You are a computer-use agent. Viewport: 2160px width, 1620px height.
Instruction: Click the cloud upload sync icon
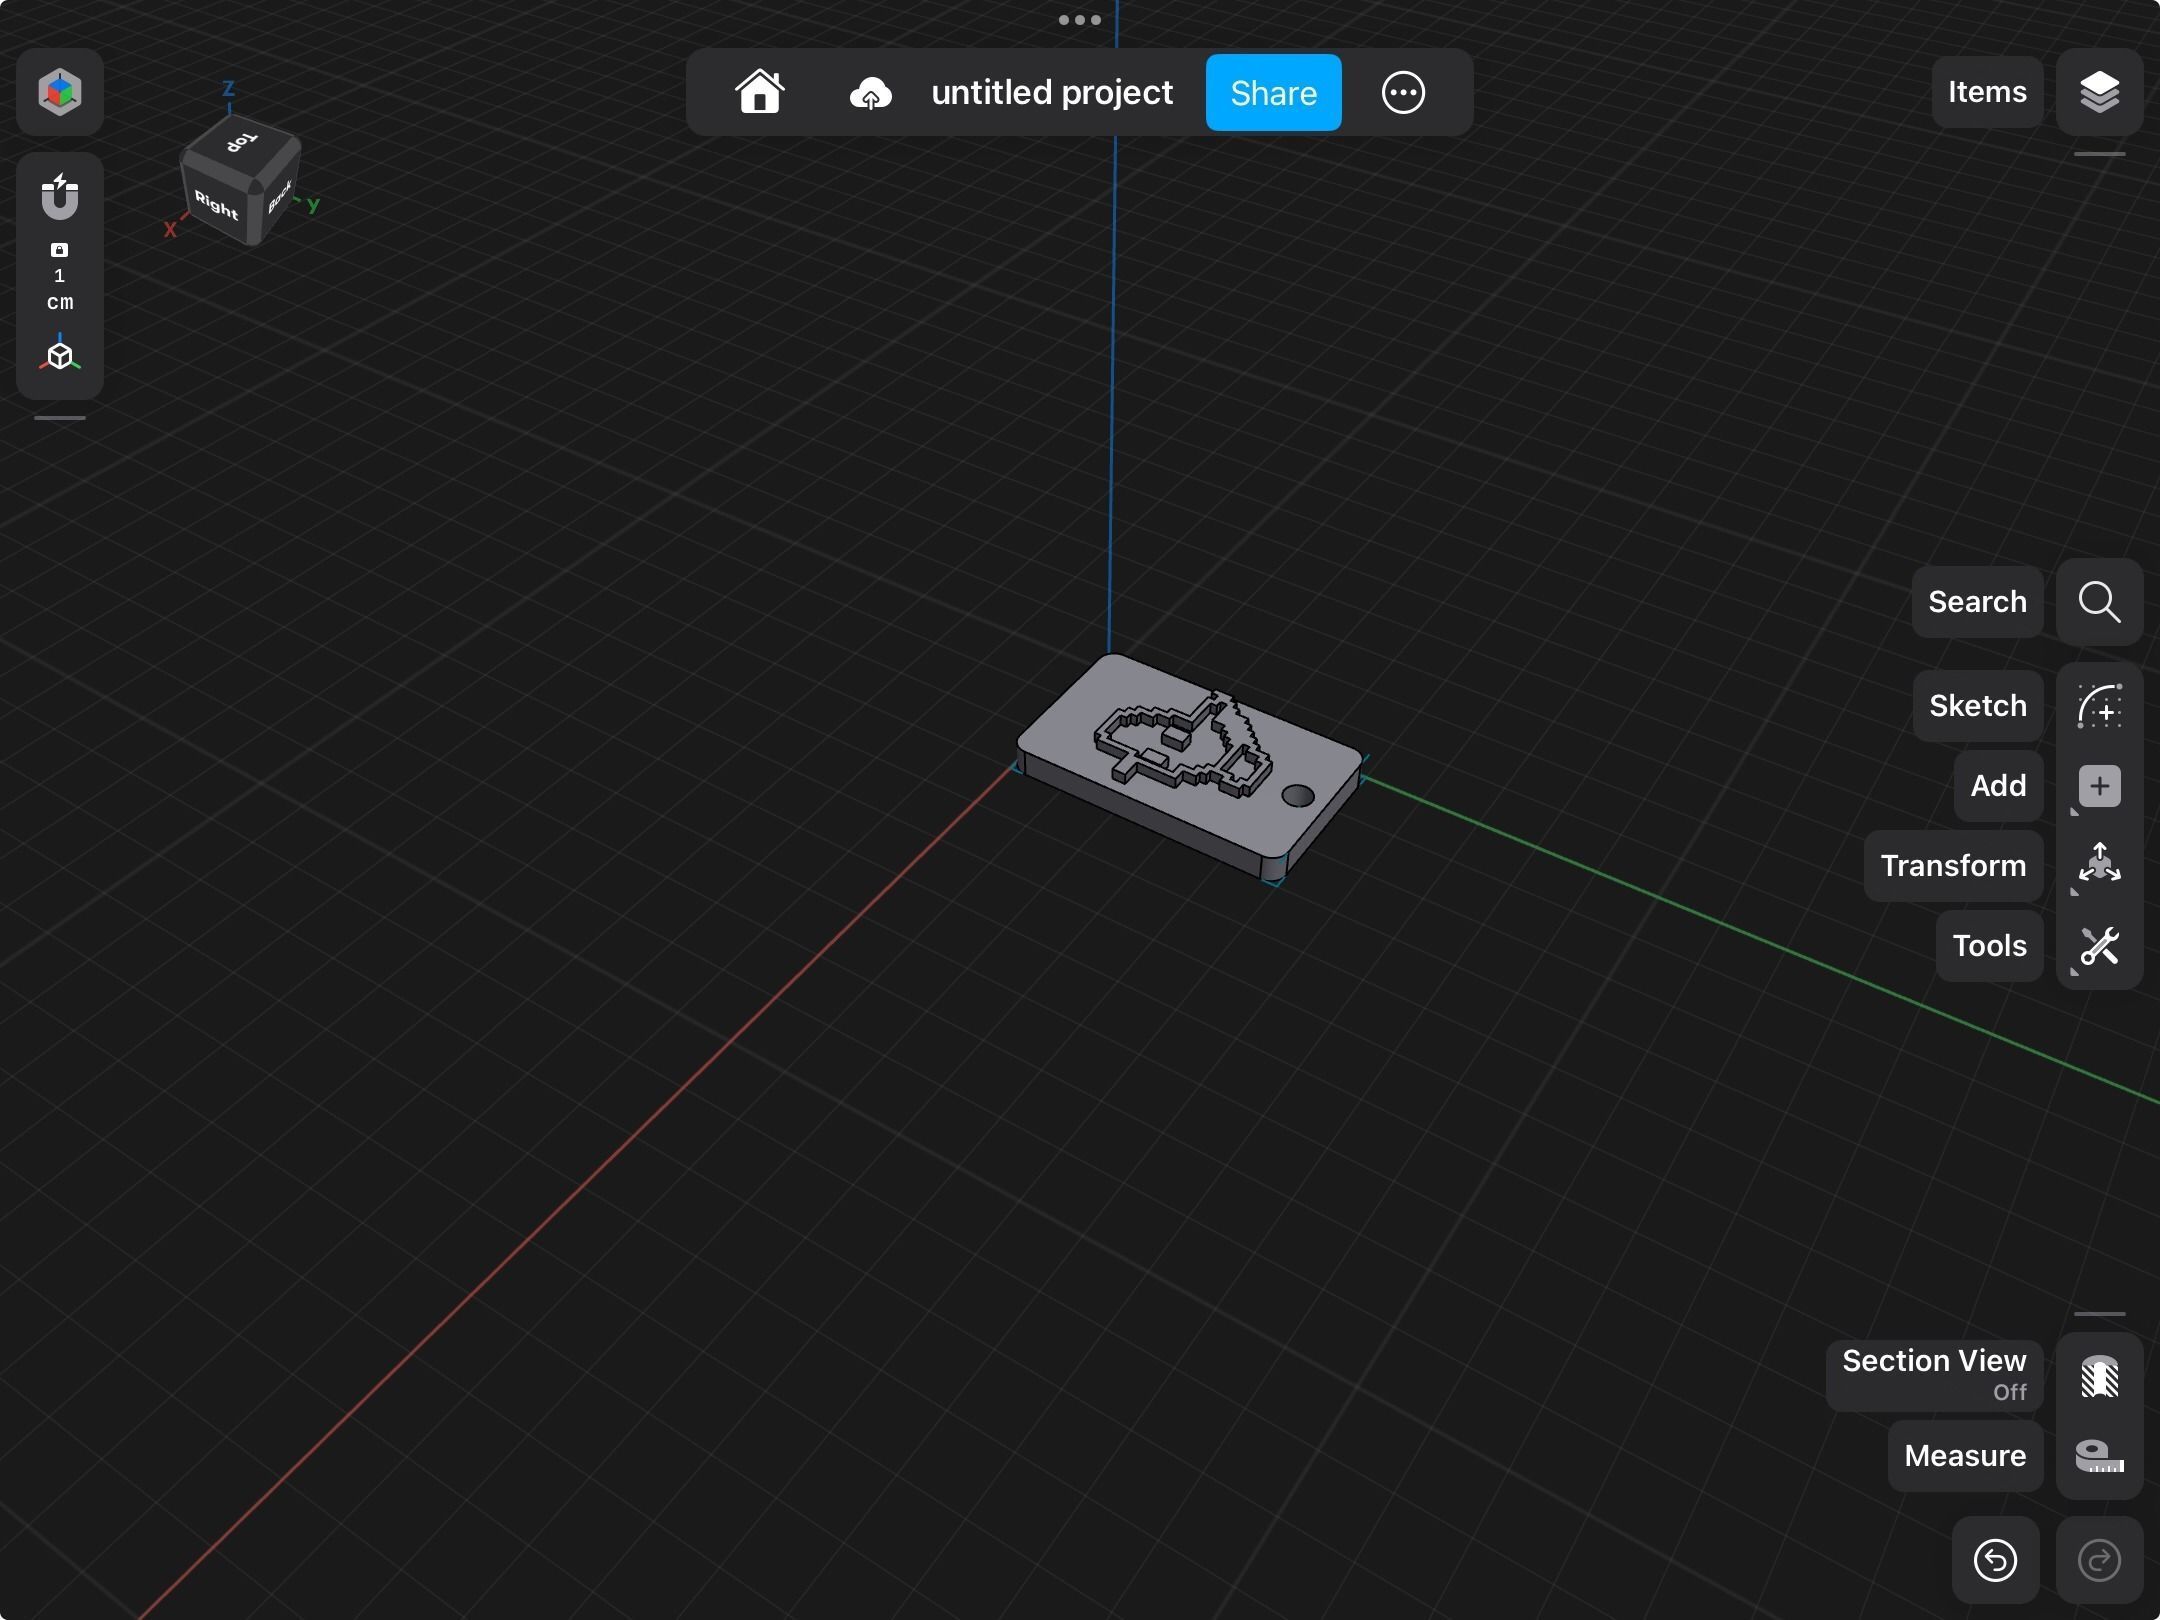pos(870,93)
